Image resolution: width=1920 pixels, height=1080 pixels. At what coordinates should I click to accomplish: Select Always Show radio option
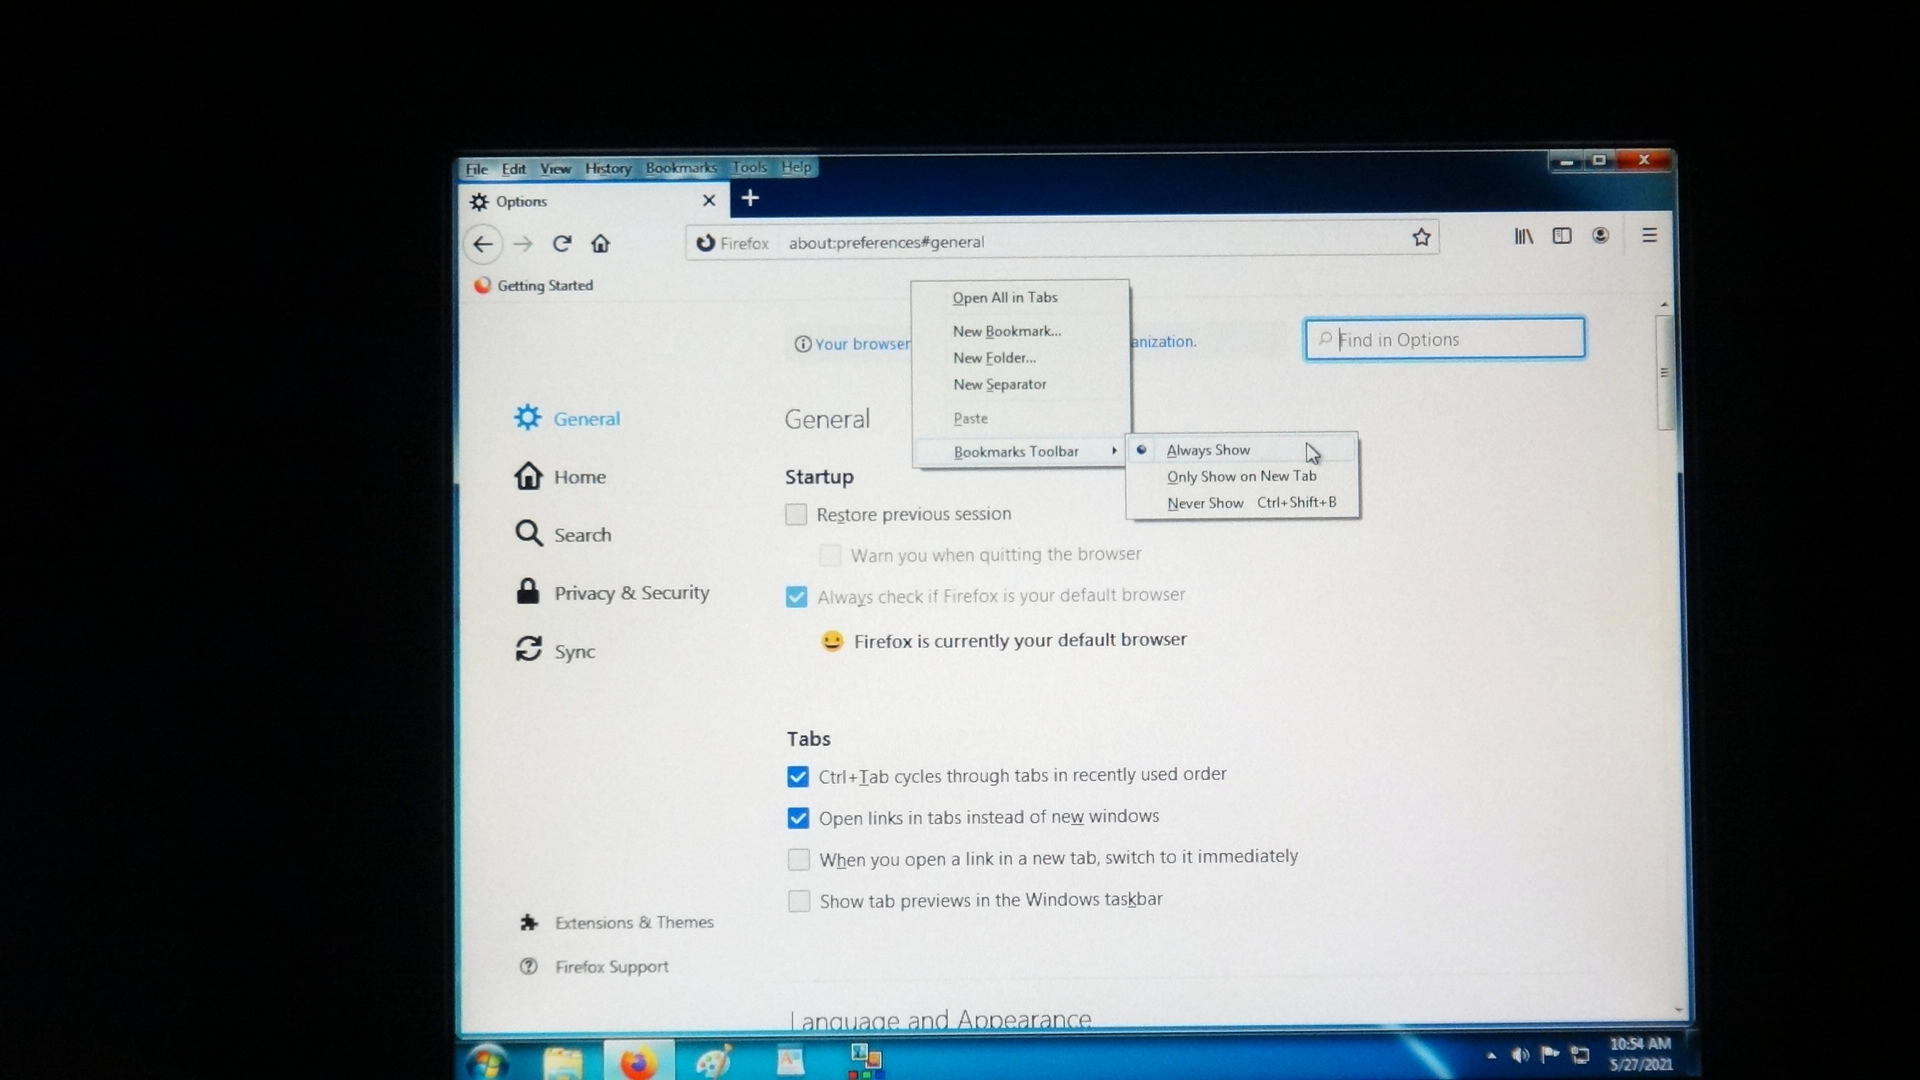tap(1242, 450)
